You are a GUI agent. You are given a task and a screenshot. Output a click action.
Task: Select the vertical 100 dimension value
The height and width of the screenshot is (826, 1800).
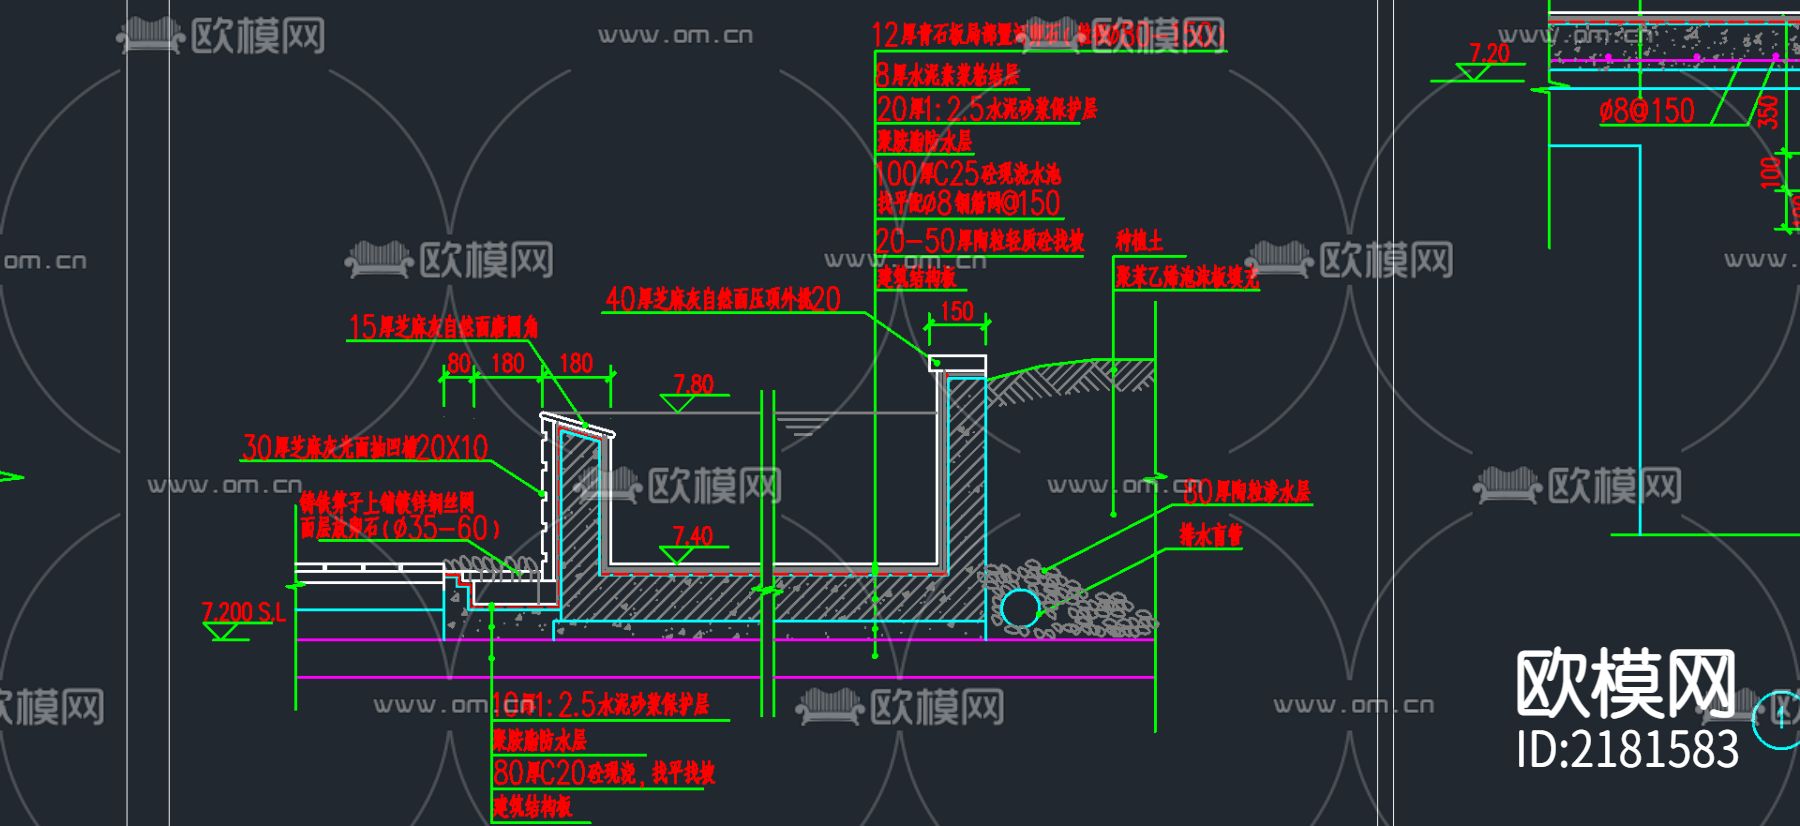tap(1769, 173)
